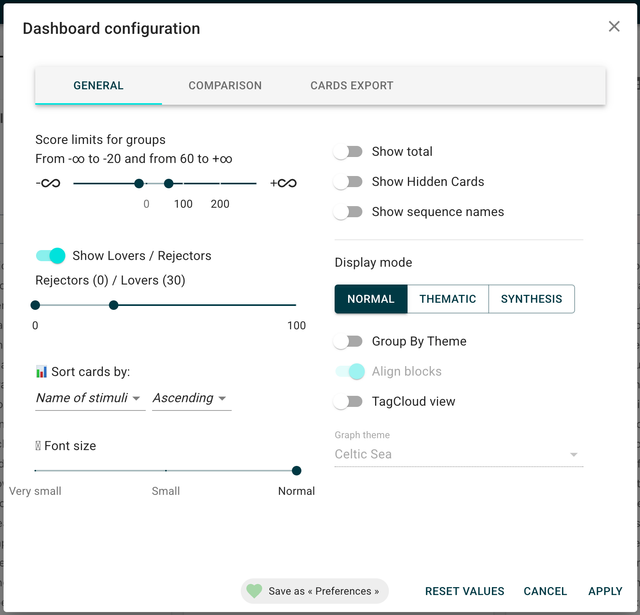Click the Font size slider handle
Image resolution: width=640 pixels, height=615 pixels.
pos(296,470)
